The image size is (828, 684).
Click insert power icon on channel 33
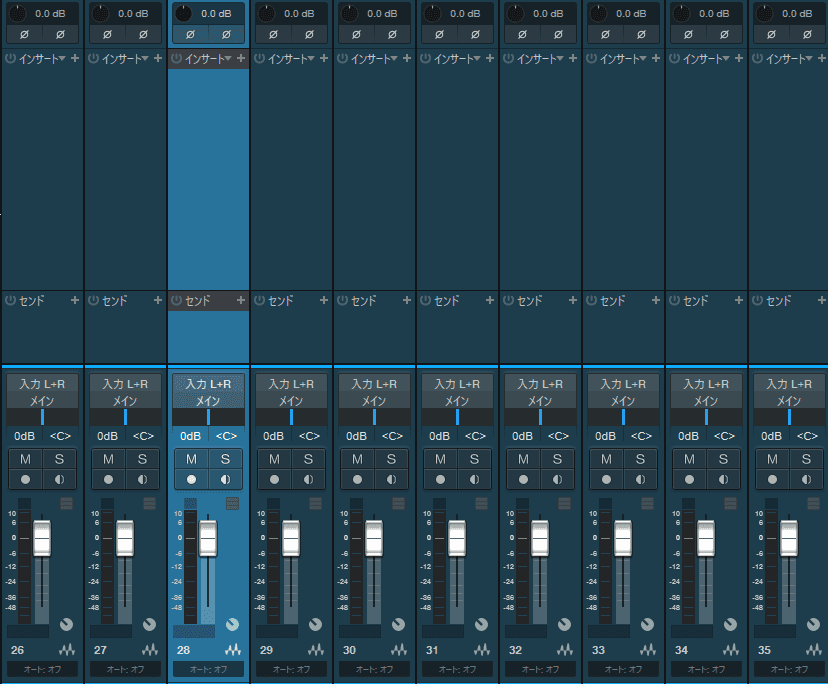591,58
